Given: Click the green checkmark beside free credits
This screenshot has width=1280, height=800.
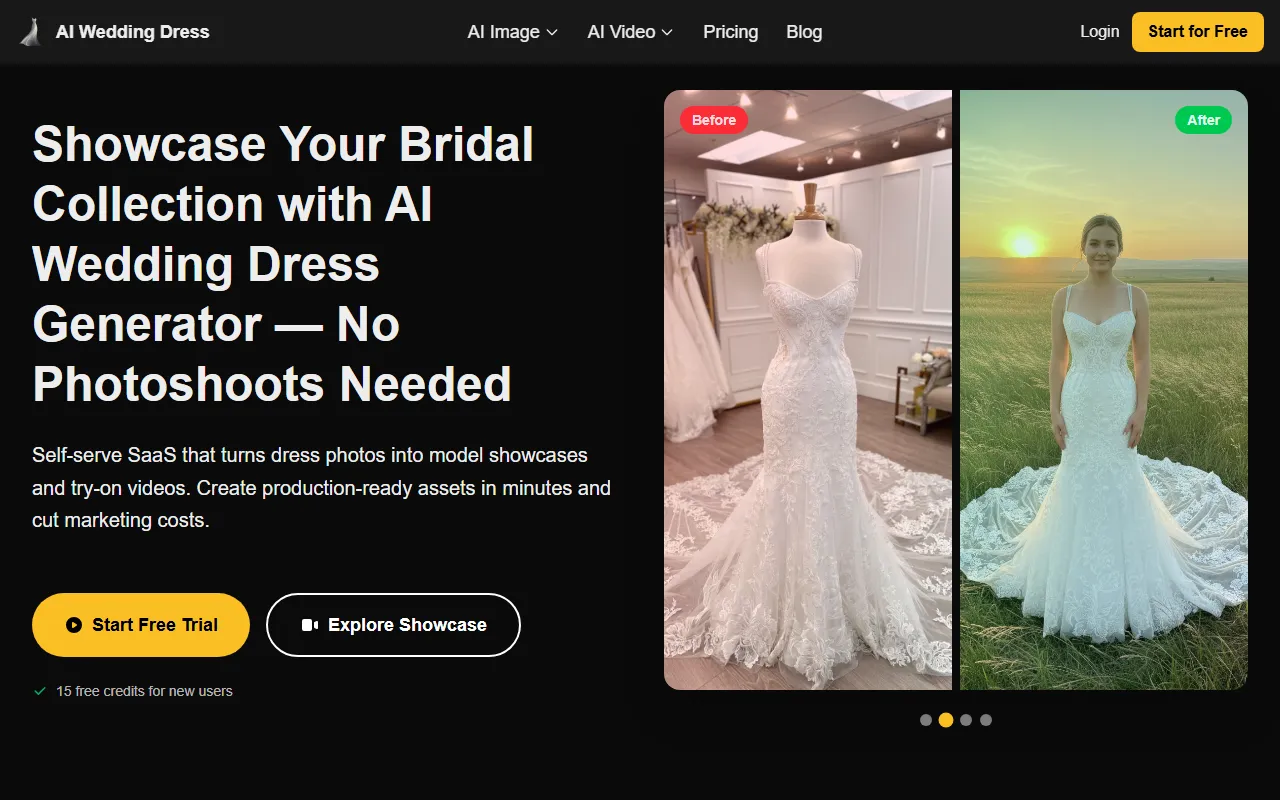Looking at the screenshot, I should point(40,691).
